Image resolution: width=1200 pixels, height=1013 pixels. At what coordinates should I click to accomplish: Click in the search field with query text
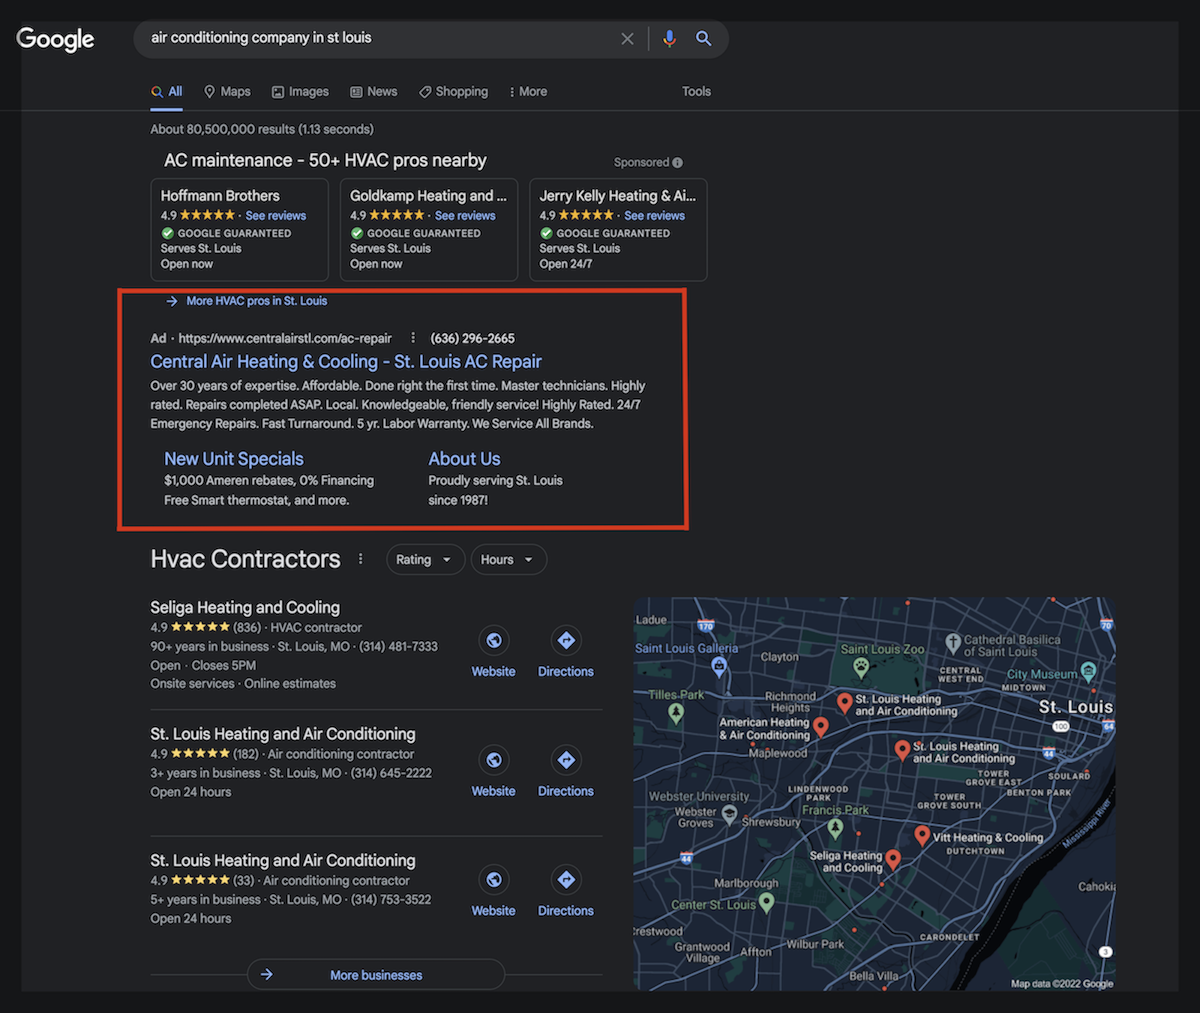click(380, 38)
